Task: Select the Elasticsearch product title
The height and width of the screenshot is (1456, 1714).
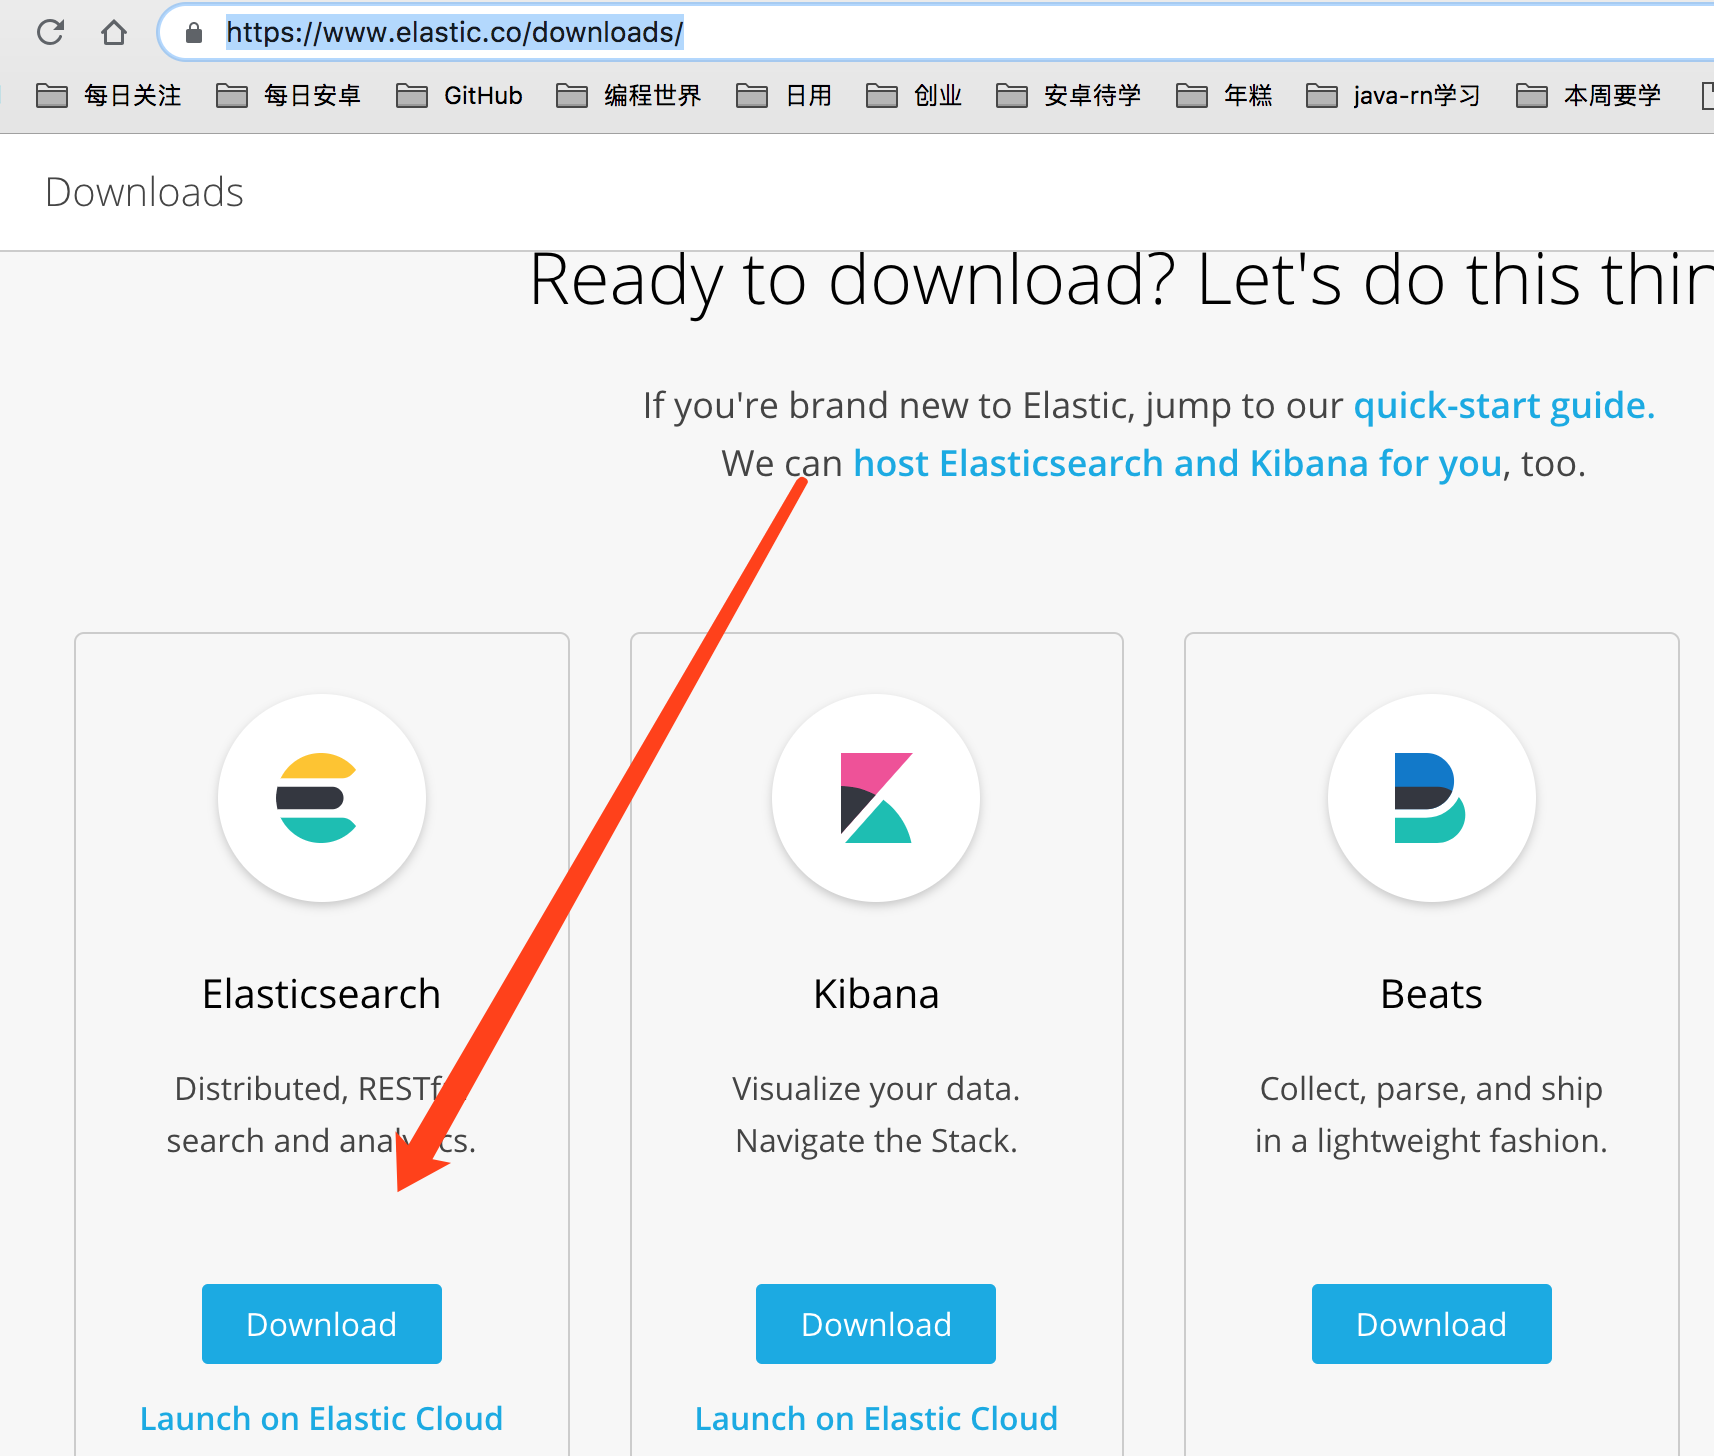Action: pyautogui.click(x=321, y=994)
